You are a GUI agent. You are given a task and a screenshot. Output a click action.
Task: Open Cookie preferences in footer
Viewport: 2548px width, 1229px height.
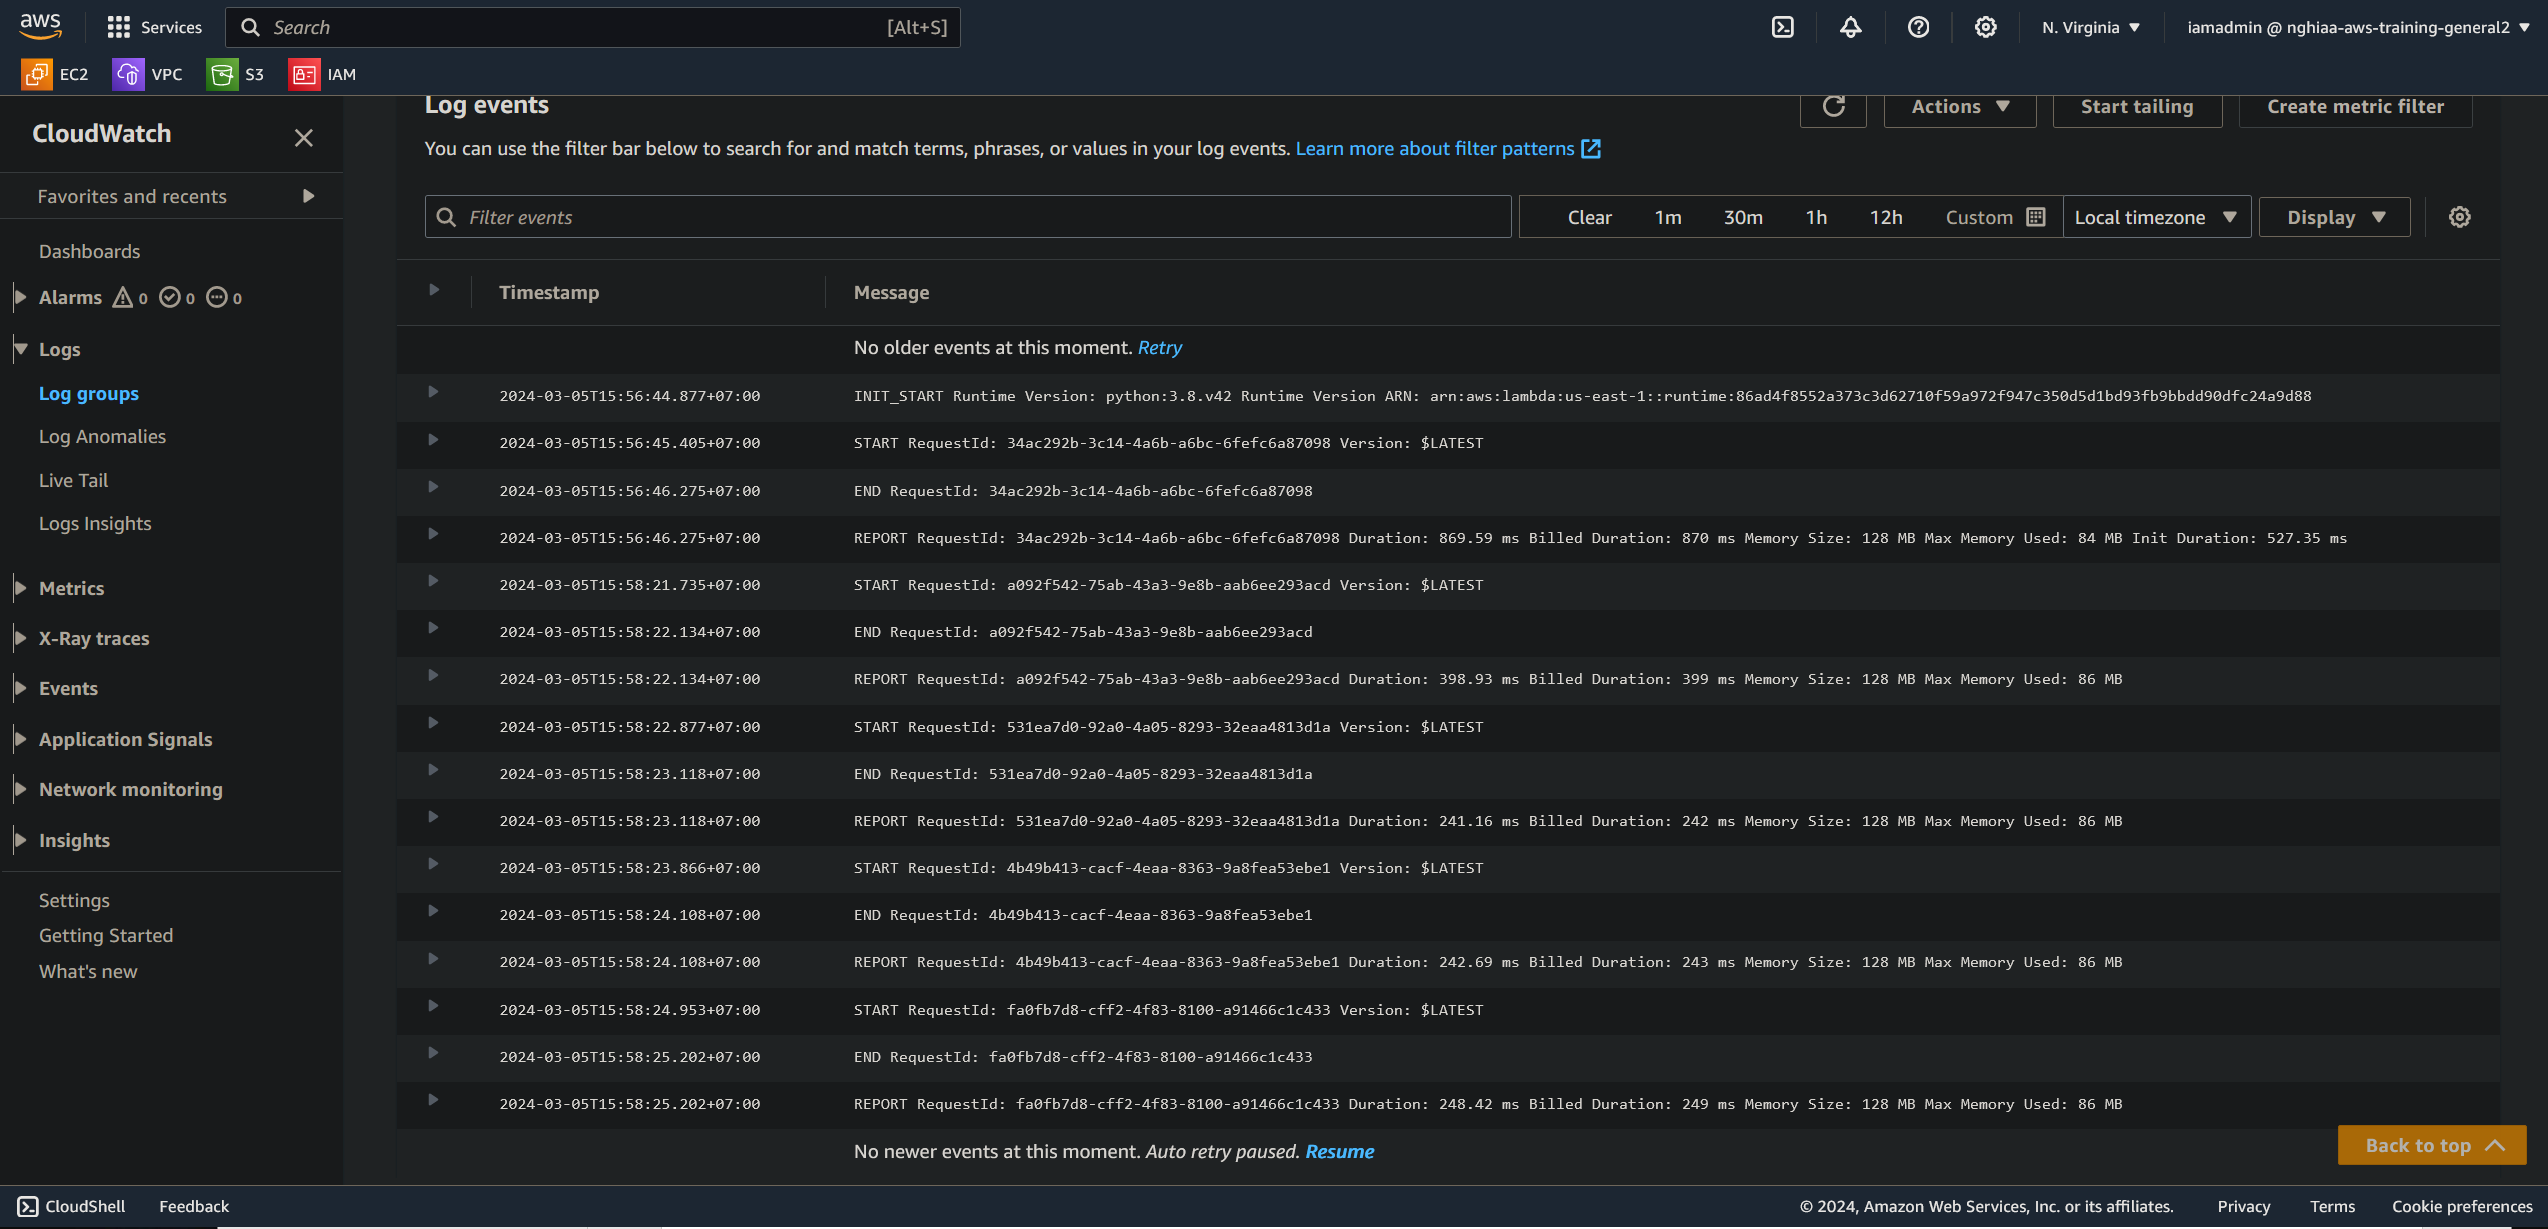click(2462, 1207)
